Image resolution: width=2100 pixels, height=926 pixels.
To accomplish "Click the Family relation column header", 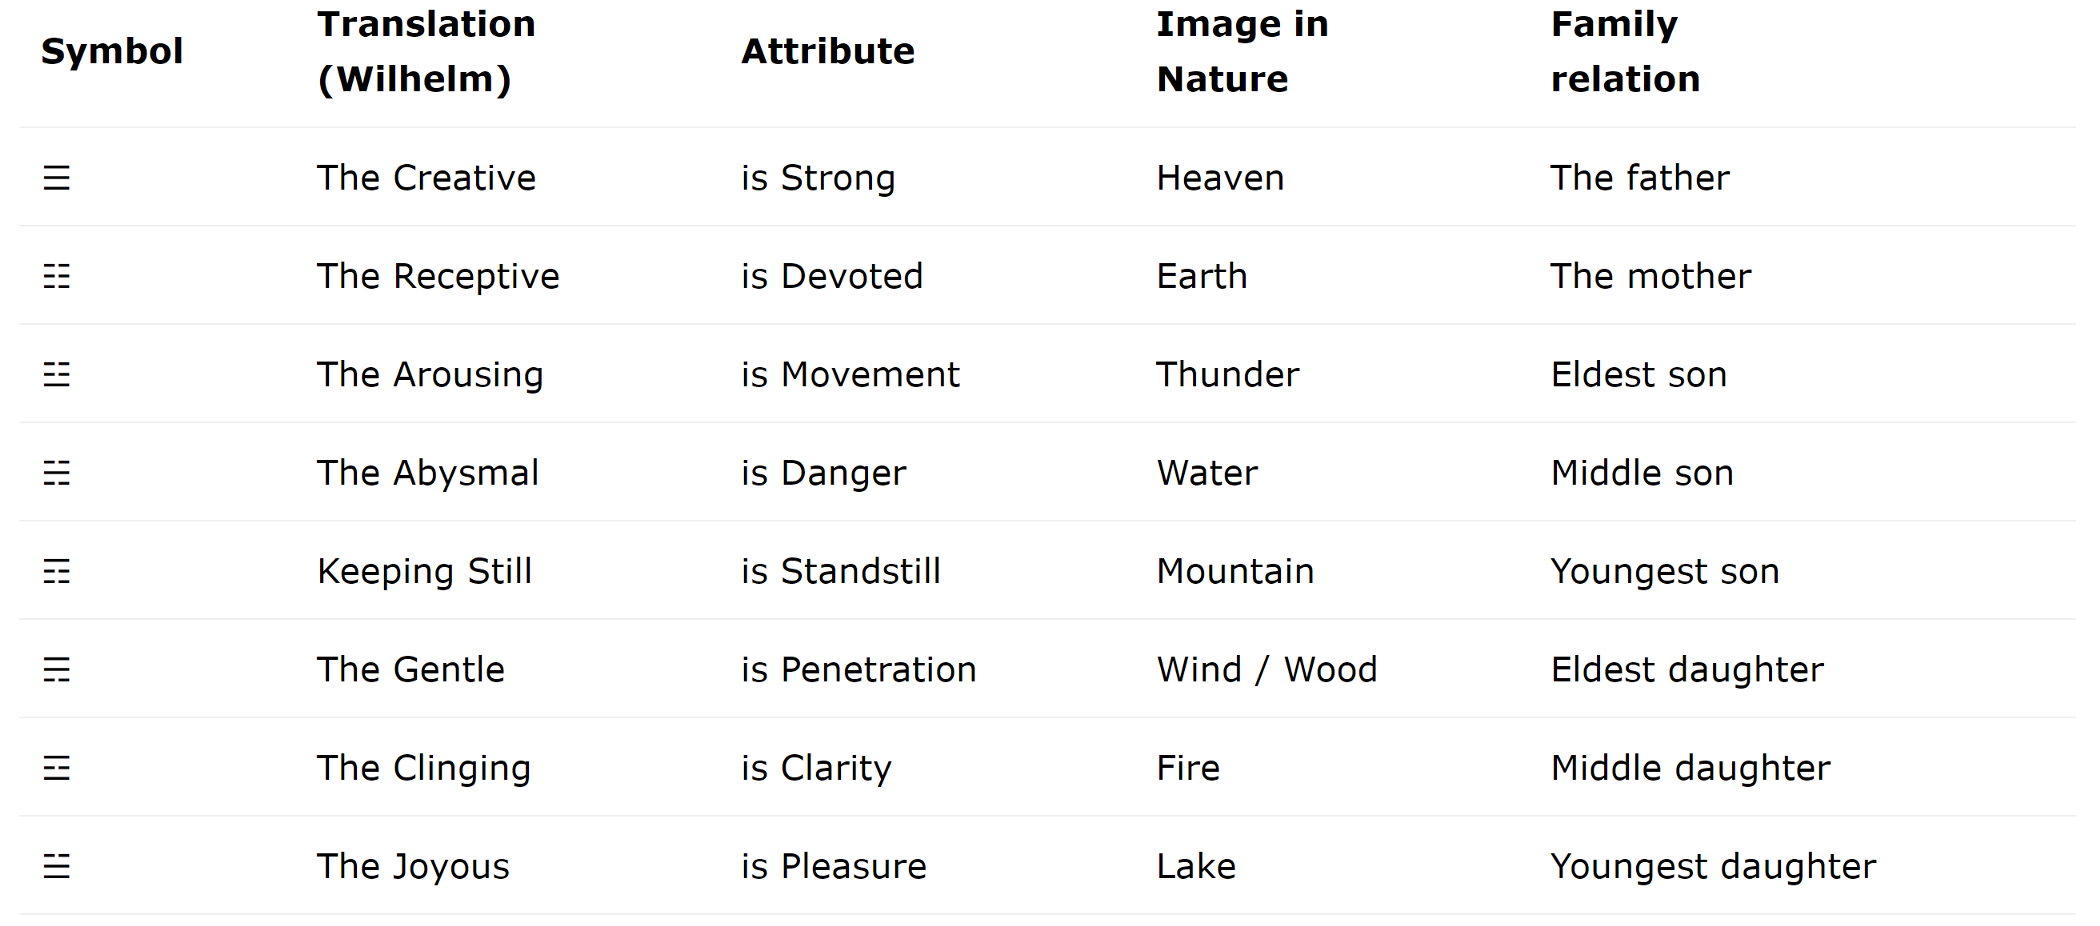I will (x=1625, y=51).
